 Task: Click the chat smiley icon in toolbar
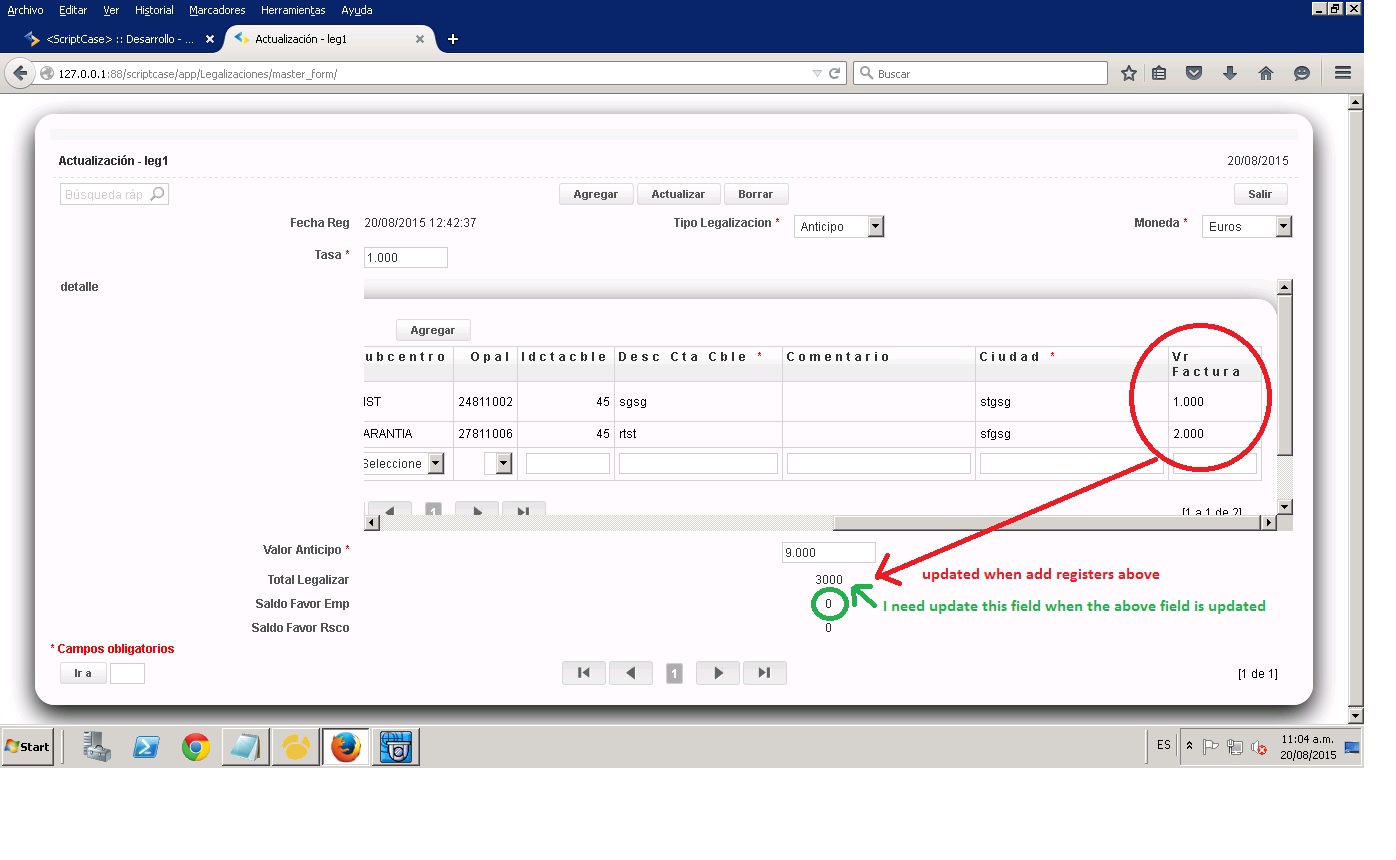1302,73
